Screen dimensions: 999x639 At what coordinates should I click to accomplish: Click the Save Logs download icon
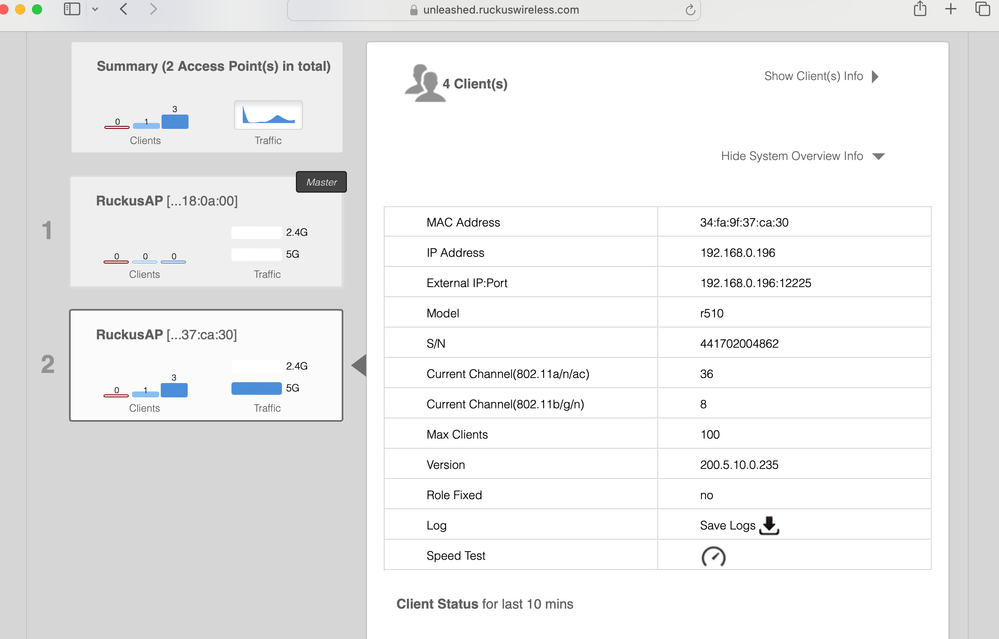tap(768, 525)
